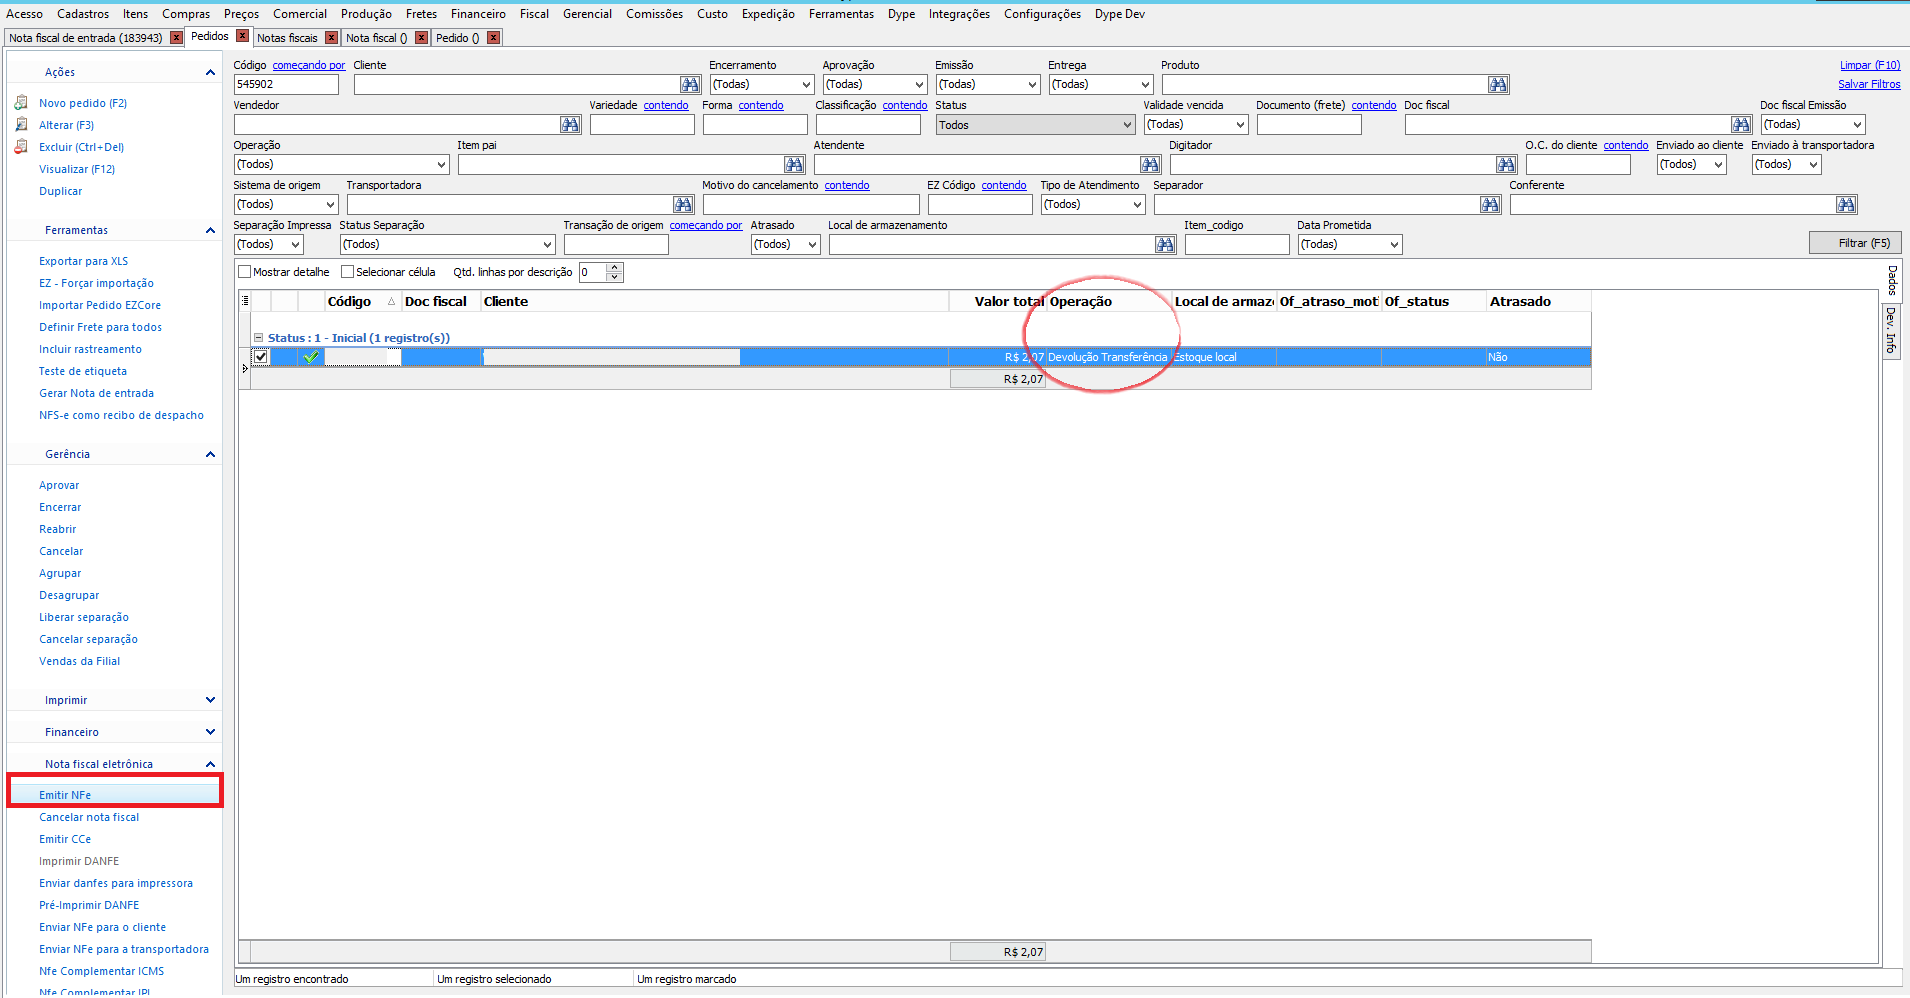This screenshot has height=998, width=1910.
Task: Click the Produto field search binoculars icon
Action: pos(1497,85)
